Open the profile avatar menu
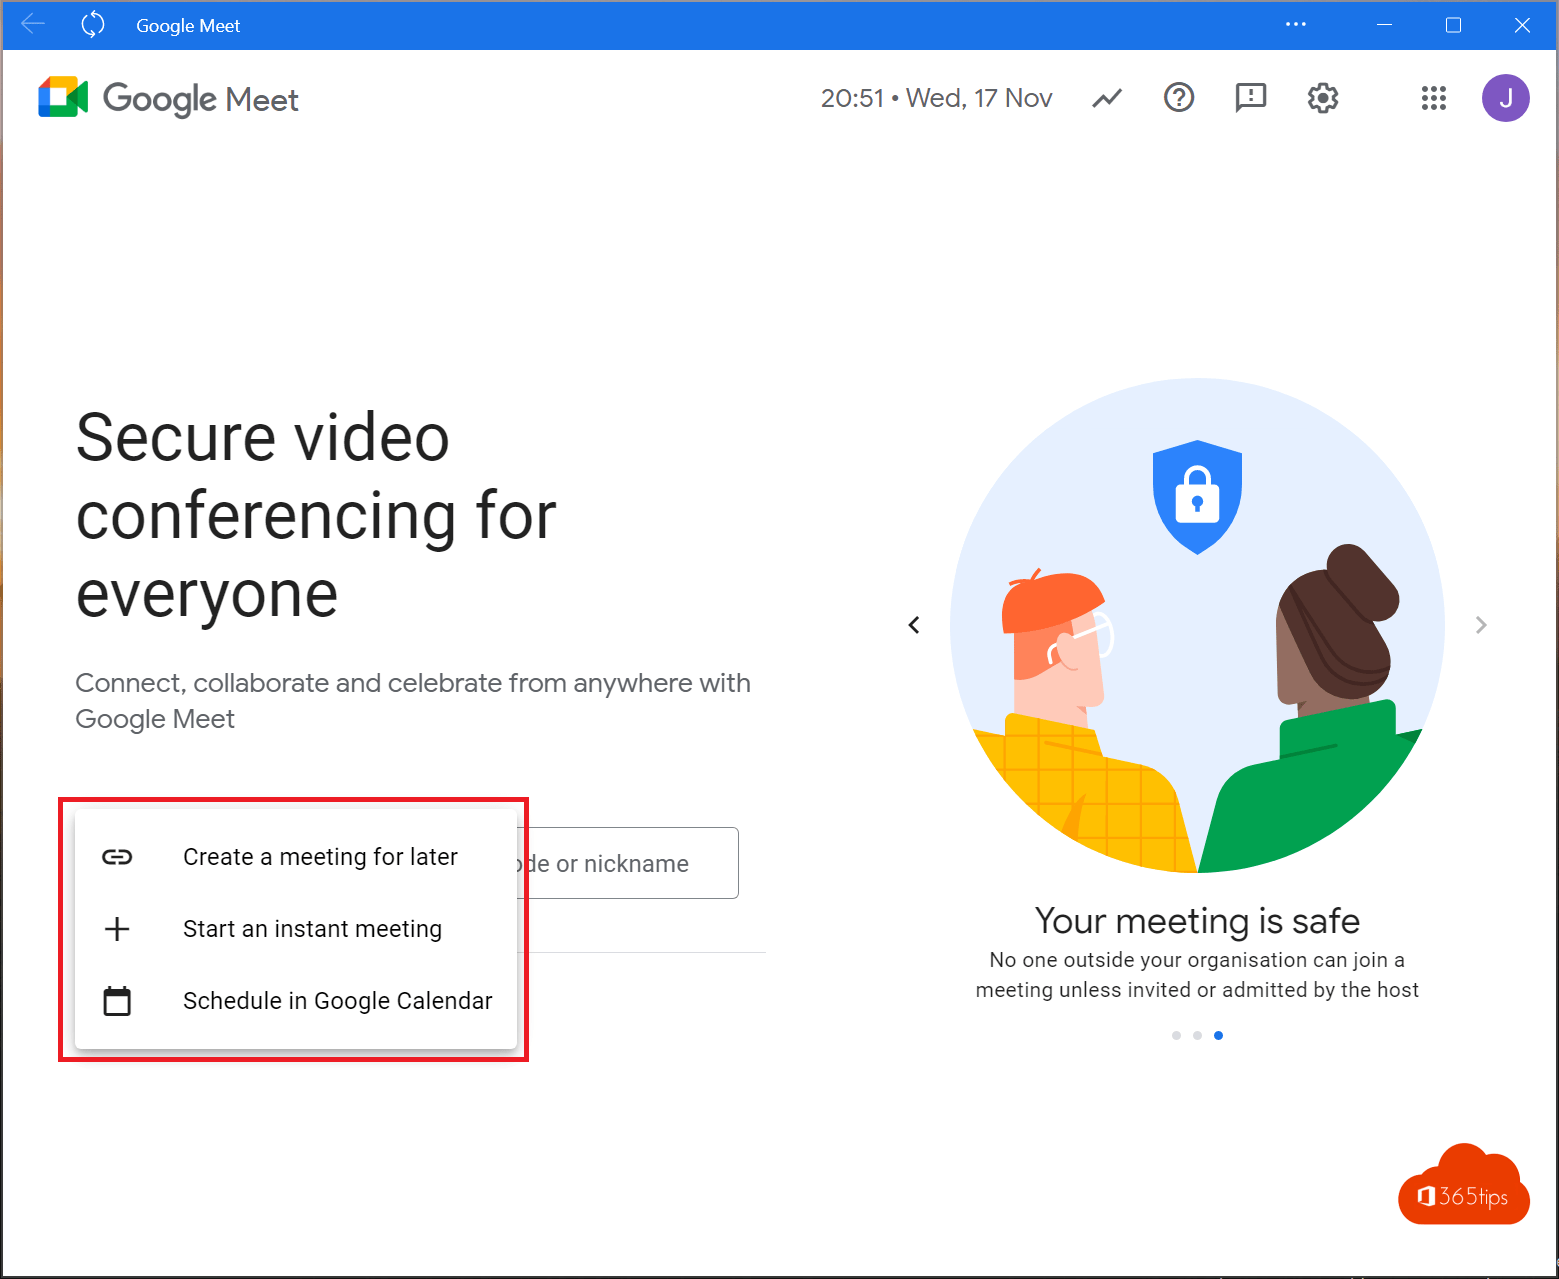Image resolution: width=1559 pixels, height=1279 pixels. (1506, 98)
